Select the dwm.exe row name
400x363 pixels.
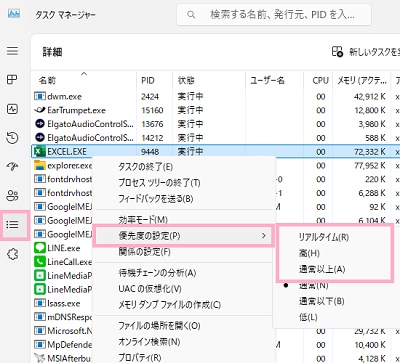click(64, 96)
